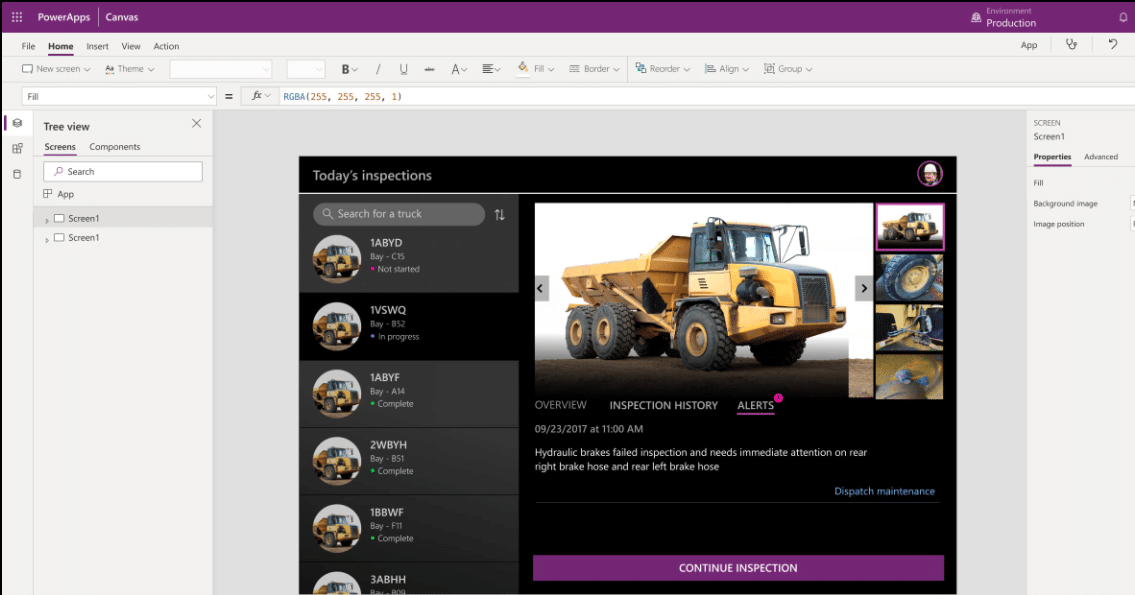Click the notification bell icon
Viewport: 1135px width, 595px height.
click(x=1123, y=17)
